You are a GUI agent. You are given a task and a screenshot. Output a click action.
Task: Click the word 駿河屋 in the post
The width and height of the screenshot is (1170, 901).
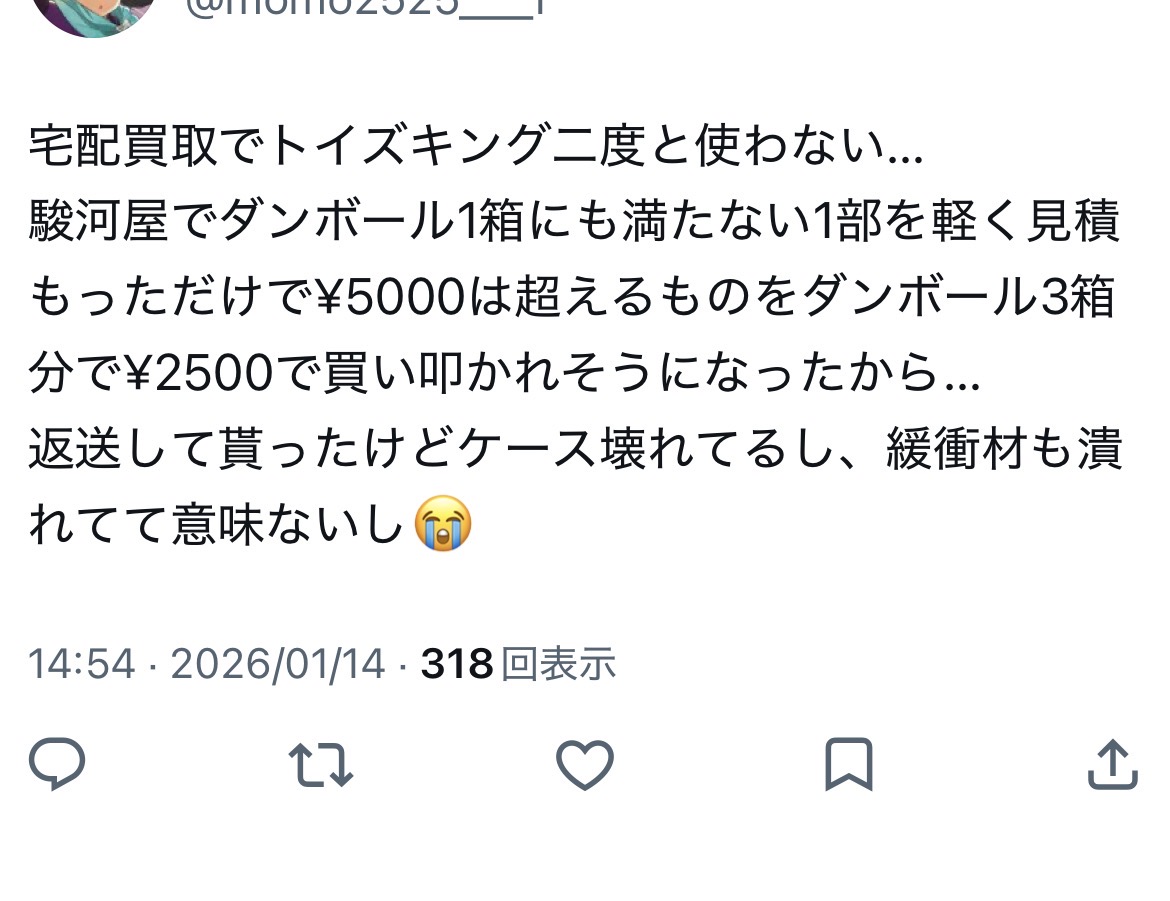coord(99,221)
